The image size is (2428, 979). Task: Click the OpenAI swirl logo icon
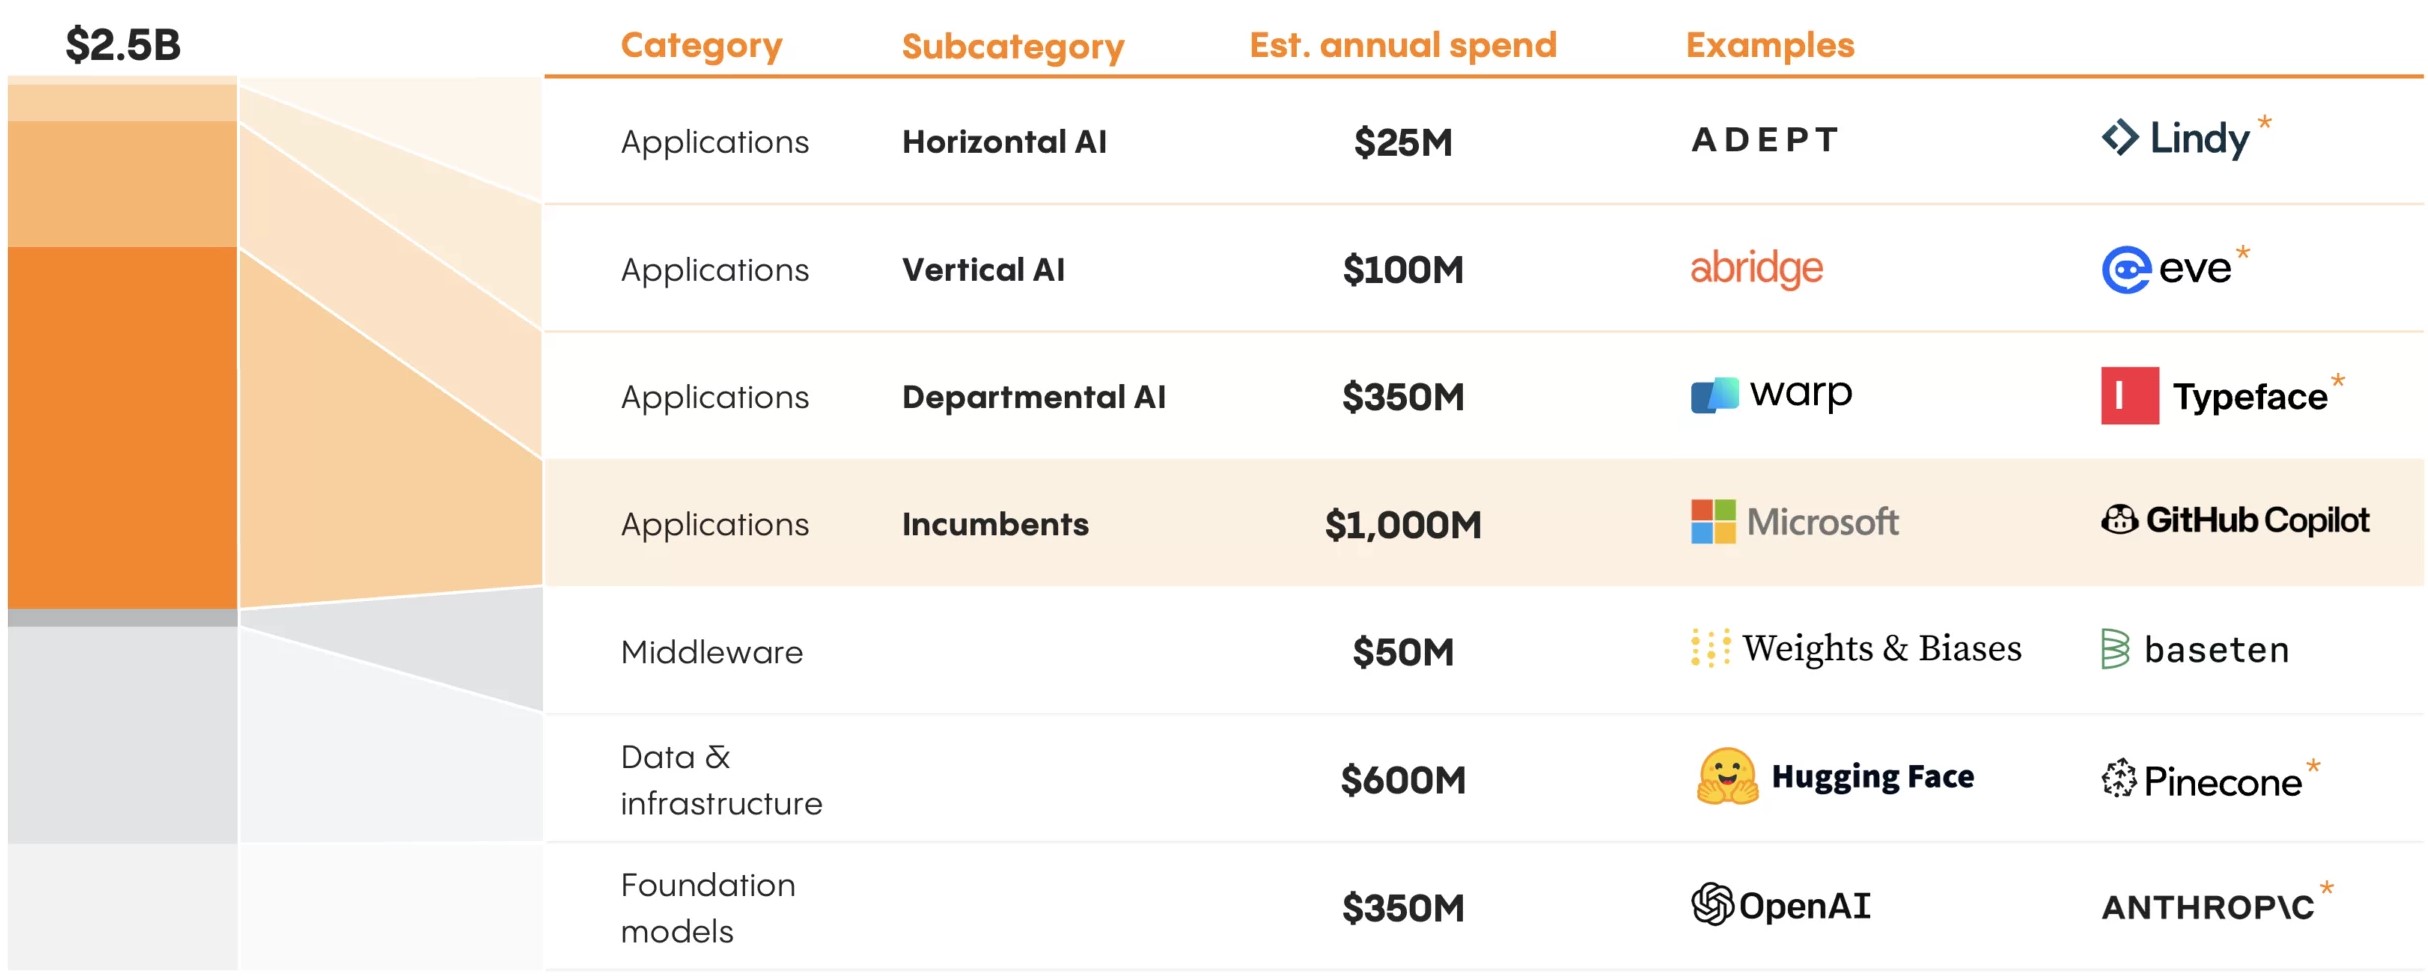[x=1712, y=905]
